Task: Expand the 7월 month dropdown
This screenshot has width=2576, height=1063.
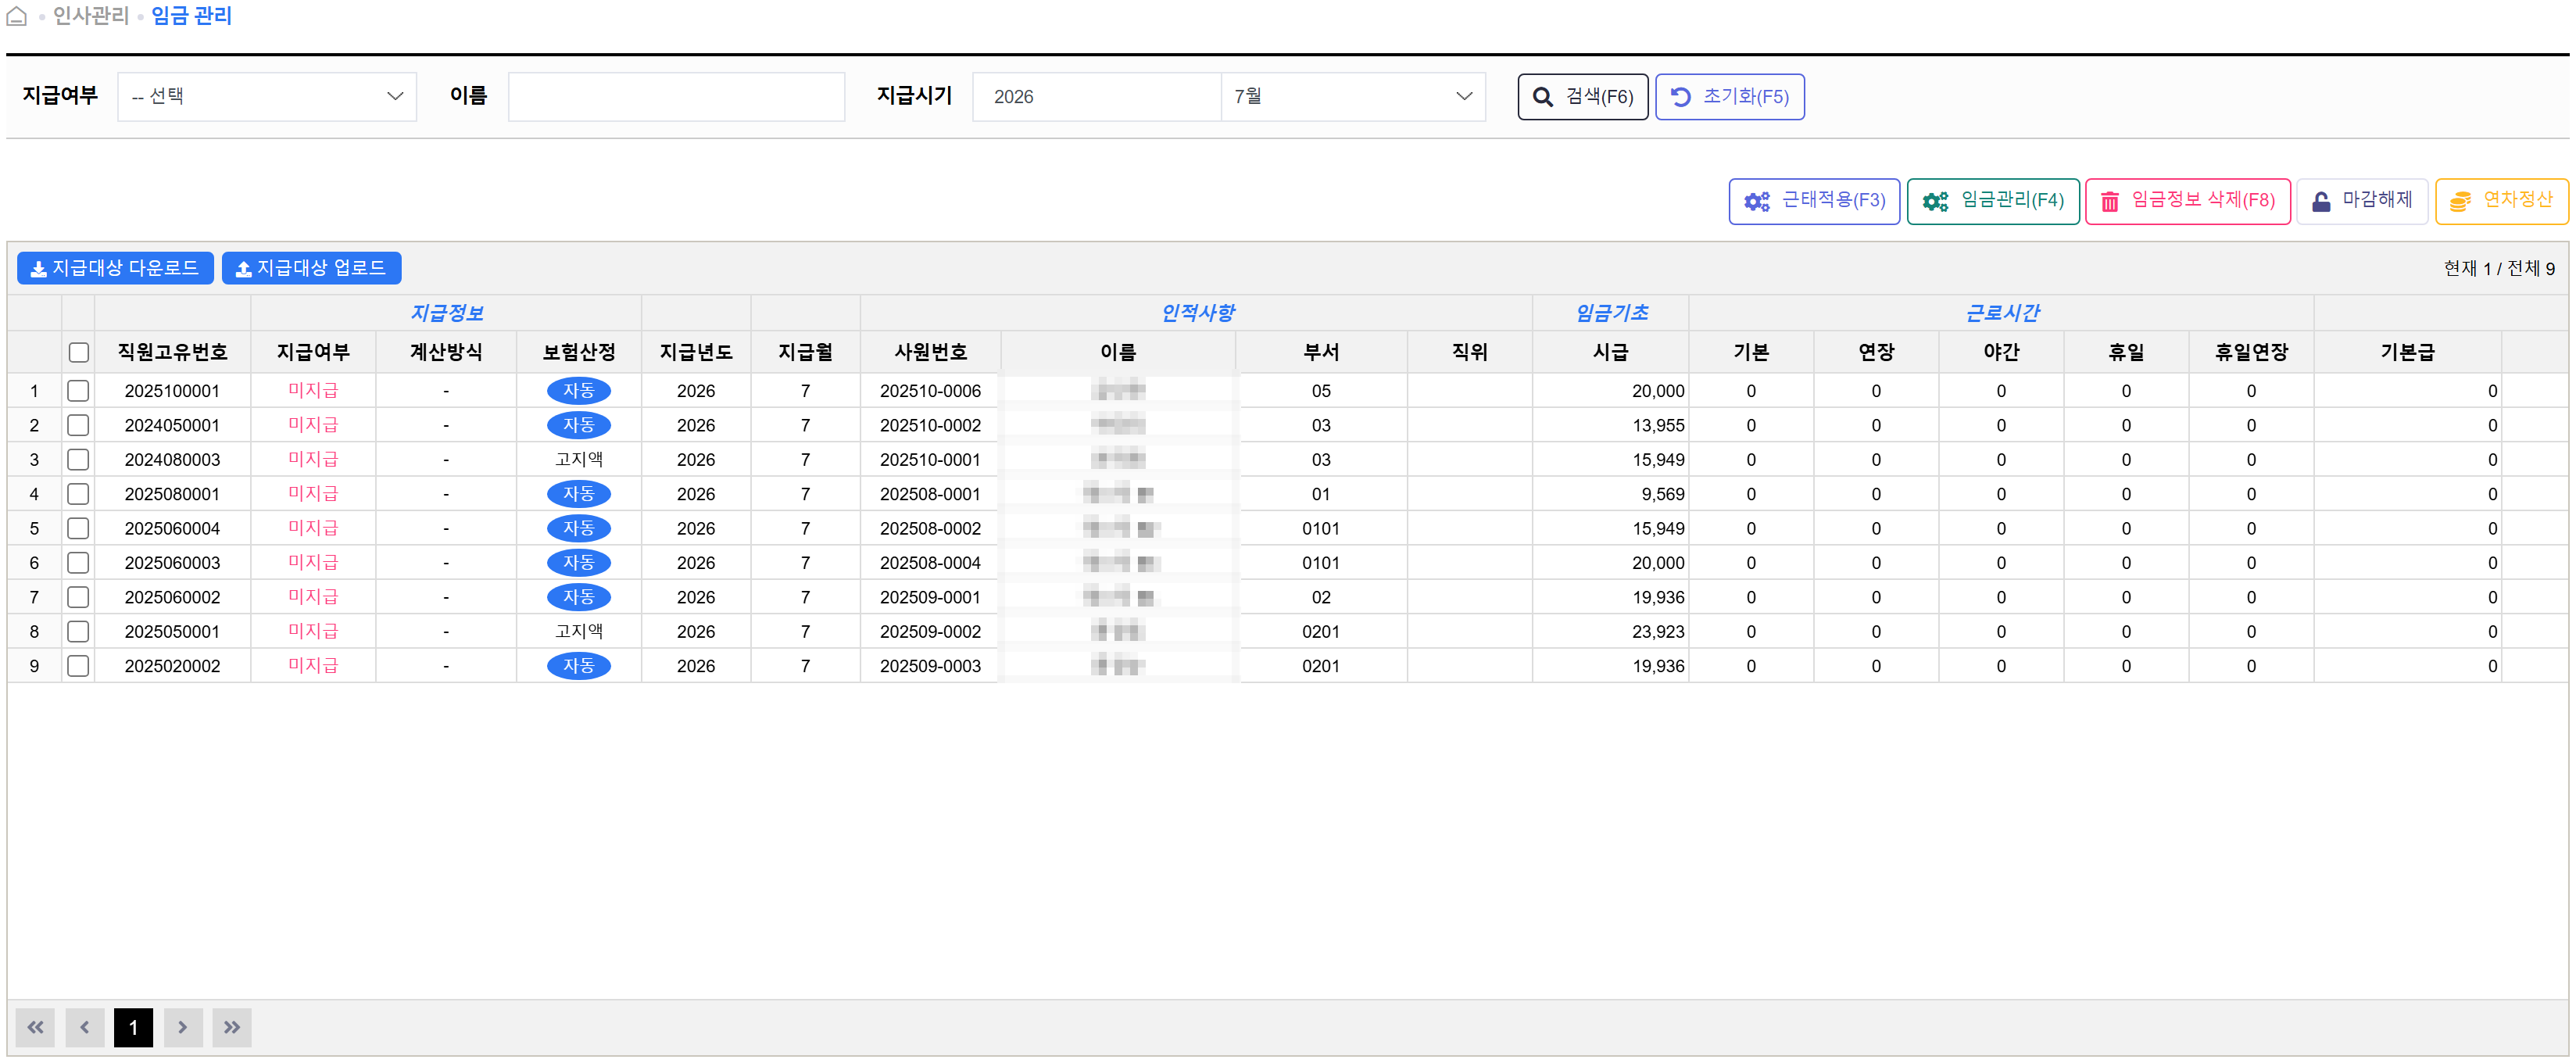Action: point(1352,97)
